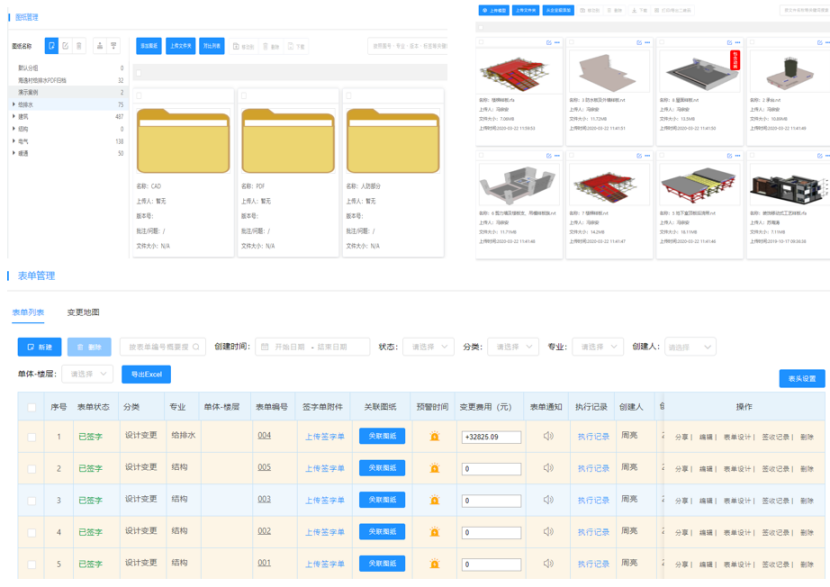Check the CAD folder card checkbox
The height and width of the screenshot is (587, 830).
[x=139, y=96]
